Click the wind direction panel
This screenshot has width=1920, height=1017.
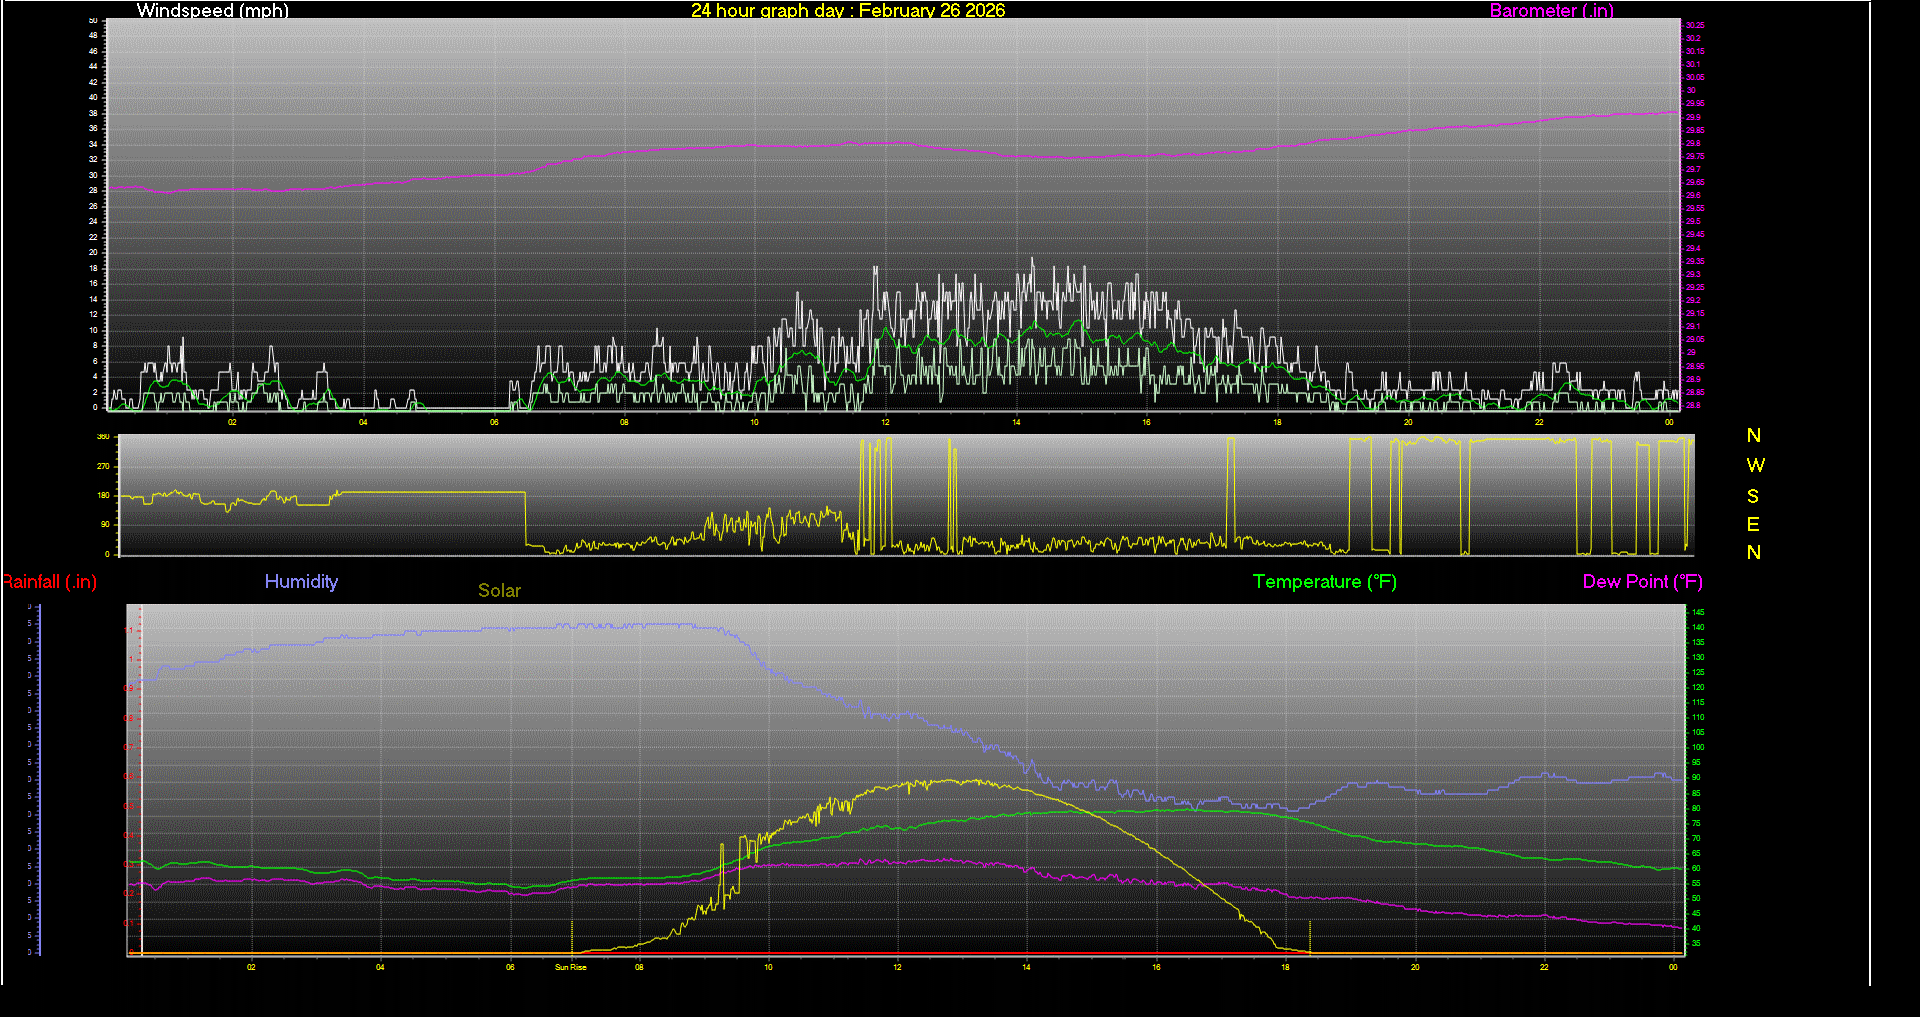(x=900, y=495)
